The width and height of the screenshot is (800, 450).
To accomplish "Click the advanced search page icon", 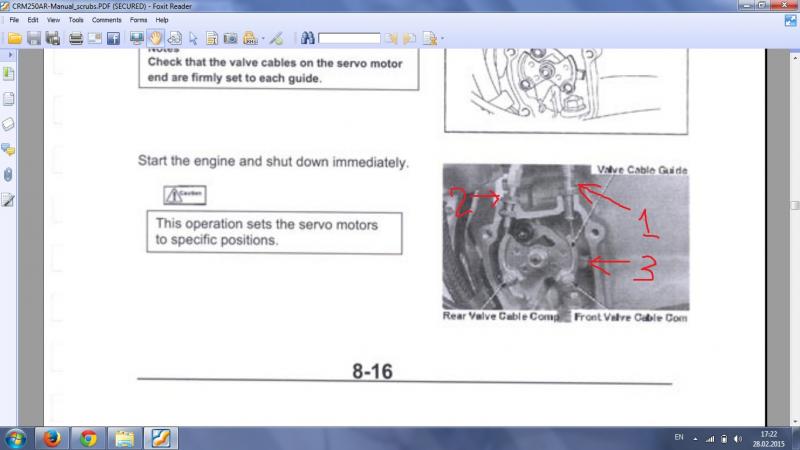I will point(430,38).
